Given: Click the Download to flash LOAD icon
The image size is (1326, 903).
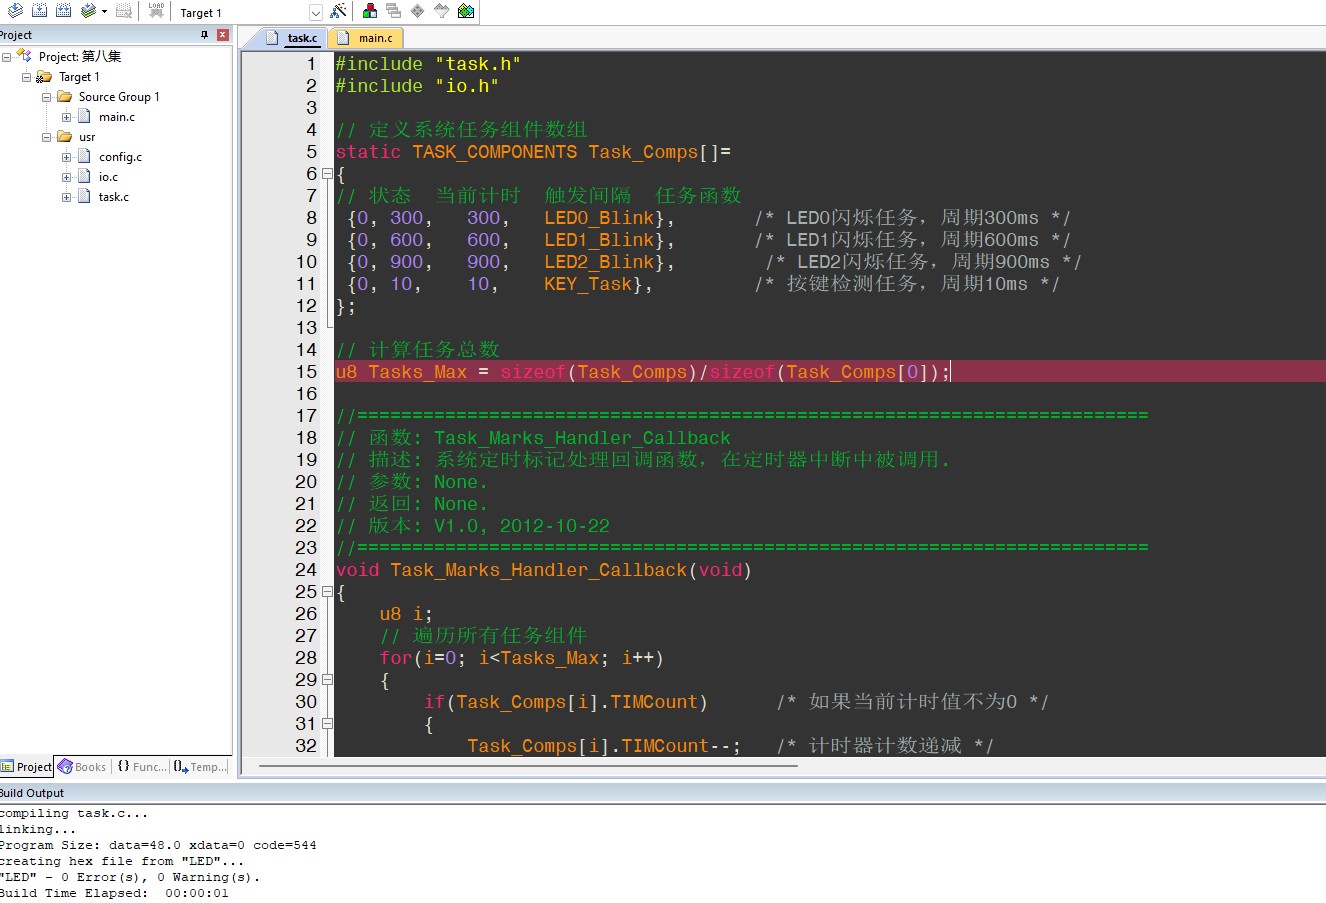Looking at the screenshot, I should click(156, 11).
